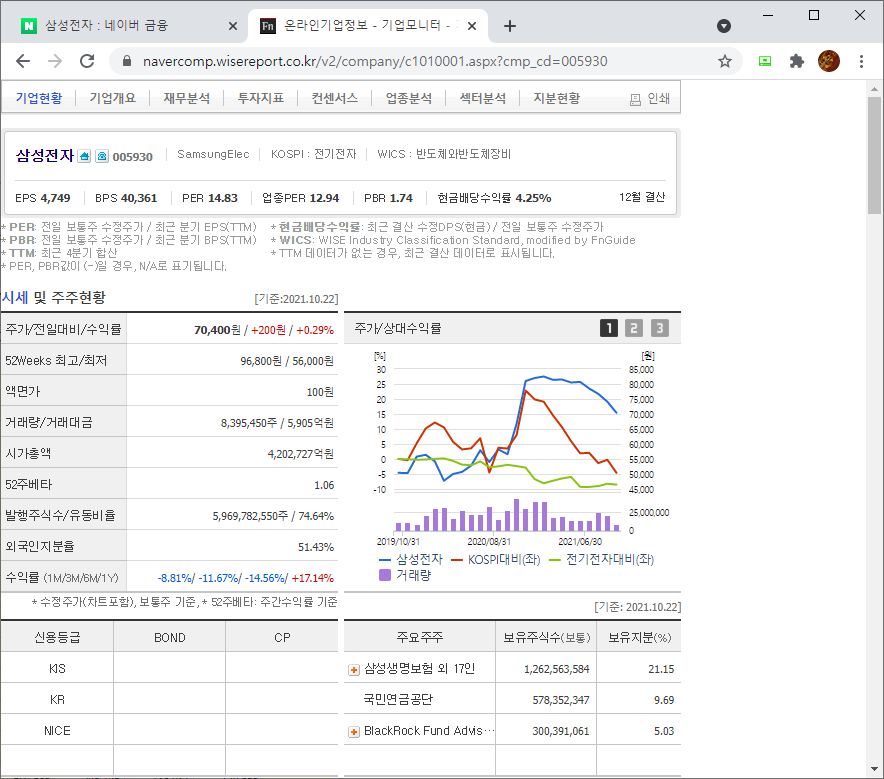Image resolution: width=884 pixels, height=779 pixels.
Task: Click the red KOSPI대비(좌) legend marker
Action: 457,560
